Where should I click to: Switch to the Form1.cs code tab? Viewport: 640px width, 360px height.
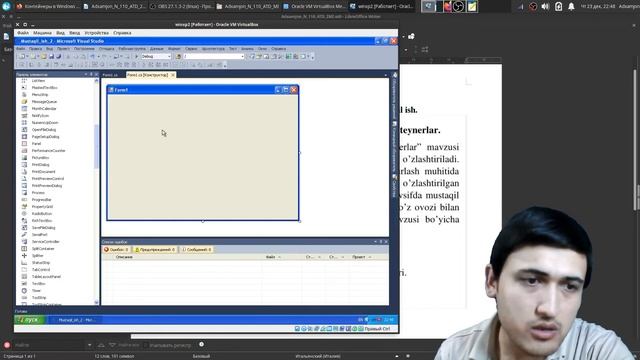(110, 75)
